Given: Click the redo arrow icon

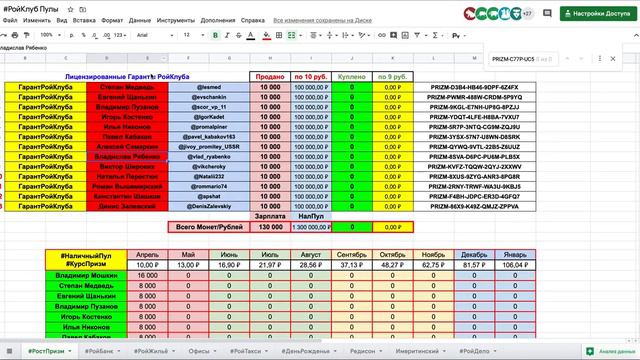Looking at the screenshot, I should [4, 36].
